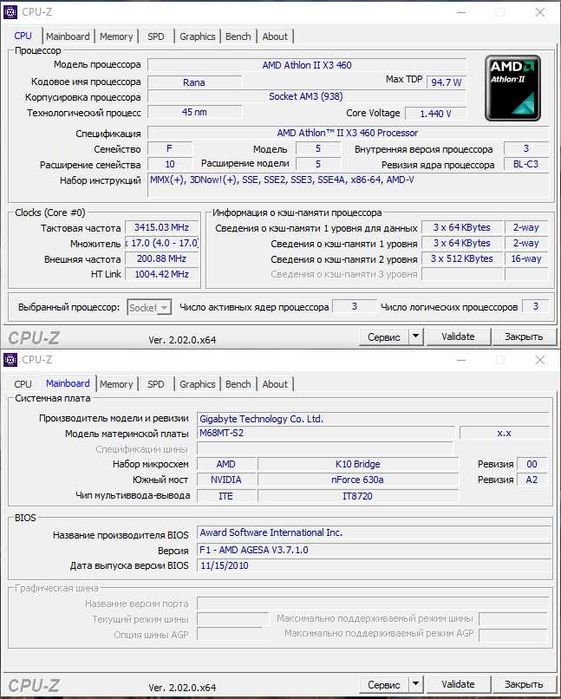The height and width of the screenshot is (699, 561).
Task: Click the AMD Athlon II logo image
Action: point(513,88)
